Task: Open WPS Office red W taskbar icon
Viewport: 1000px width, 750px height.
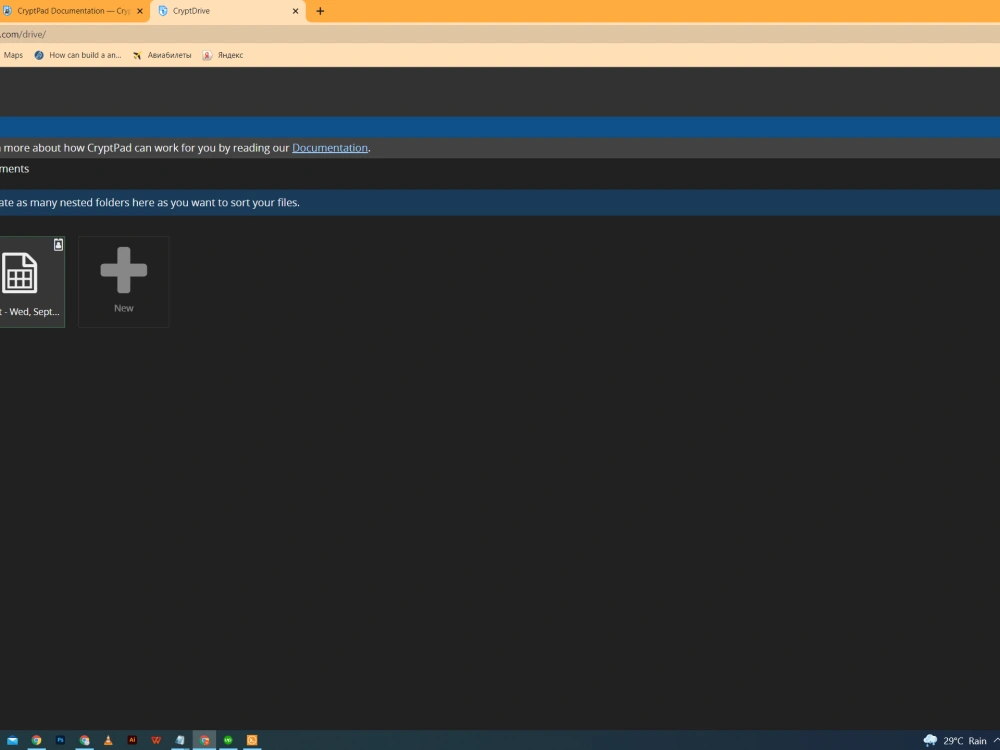Action: pos(156,740)
